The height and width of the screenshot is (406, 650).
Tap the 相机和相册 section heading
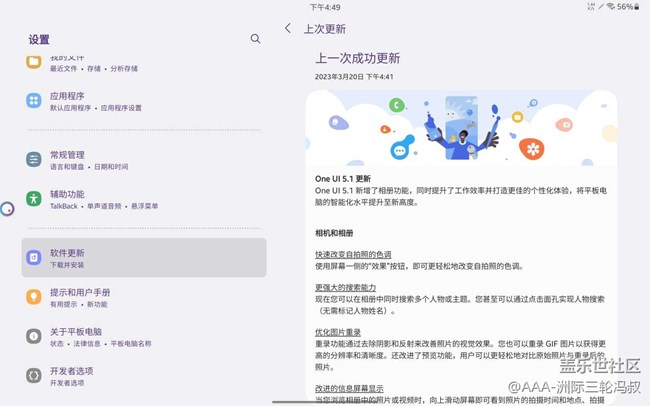[x=334, y=233]
